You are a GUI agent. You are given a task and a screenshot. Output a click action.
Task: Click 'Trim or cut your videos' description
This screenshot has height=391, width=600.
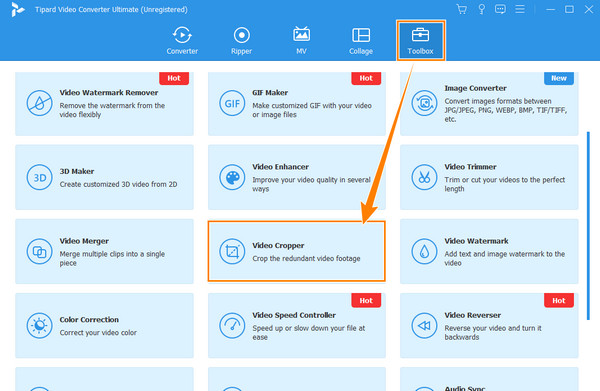coord(504,184)
